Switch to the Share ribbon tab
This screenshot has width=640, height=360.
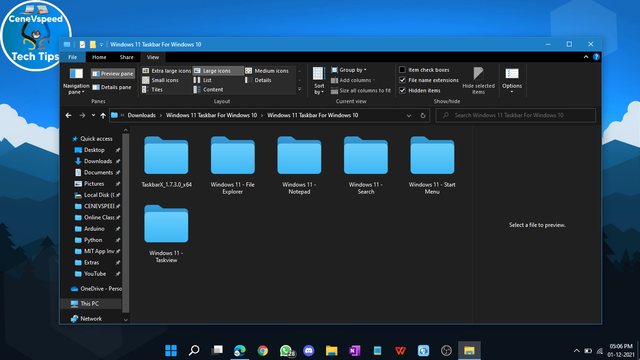tap(127, 57)
